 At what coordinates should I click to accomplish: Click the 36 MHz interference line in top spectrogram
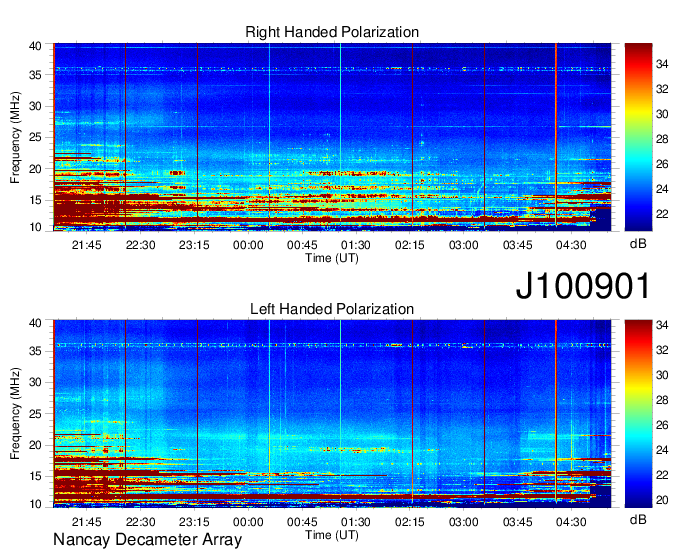coord(332,69)
